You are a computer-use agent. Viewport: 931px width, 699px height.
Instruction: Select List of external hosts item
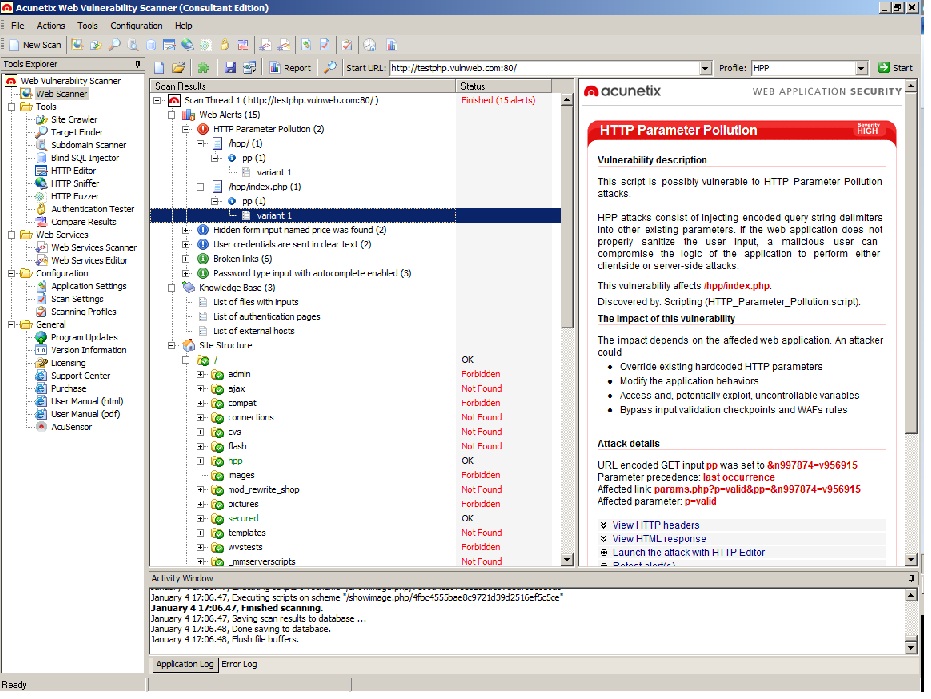[x=254, y=331]
